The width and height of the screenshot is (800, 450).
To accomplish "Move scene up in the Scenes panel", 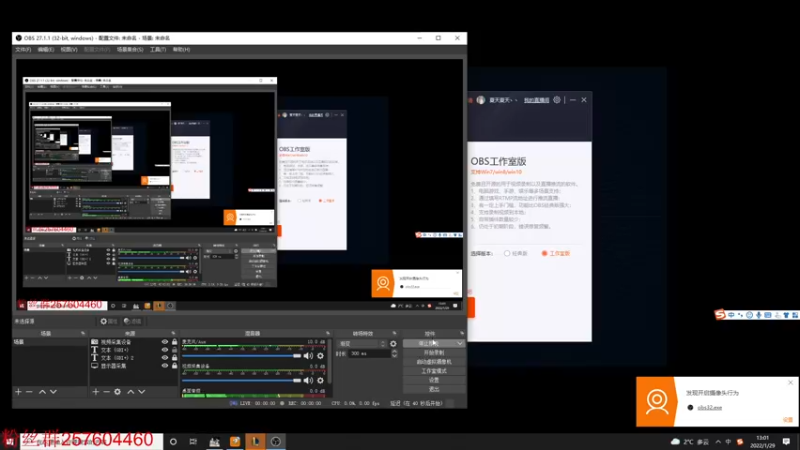I will coord(42,391).
